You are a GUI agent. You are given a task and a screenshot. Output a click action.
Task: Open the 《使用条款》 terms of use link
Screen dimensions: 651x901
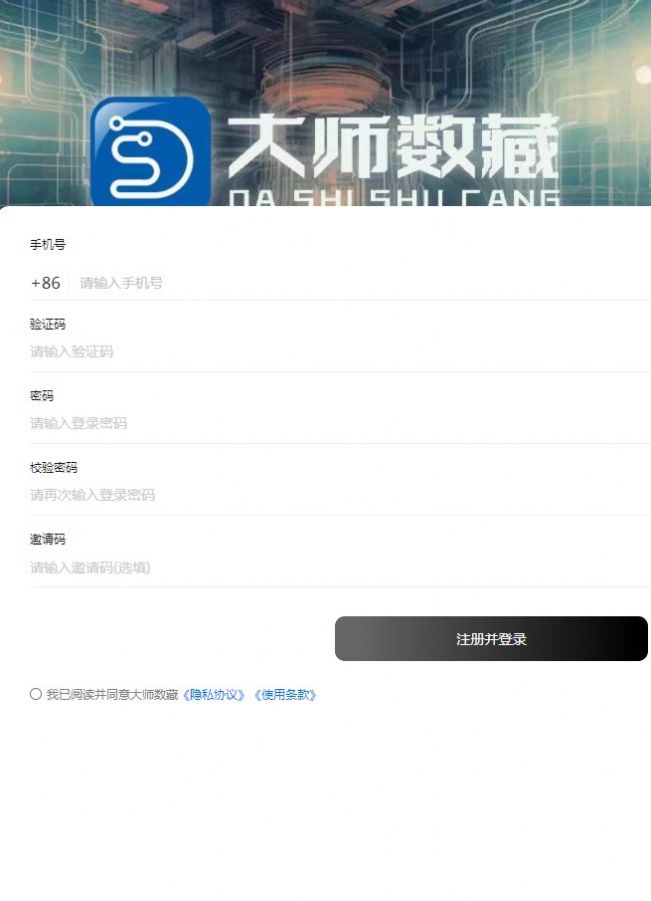[x=286, y=695]
